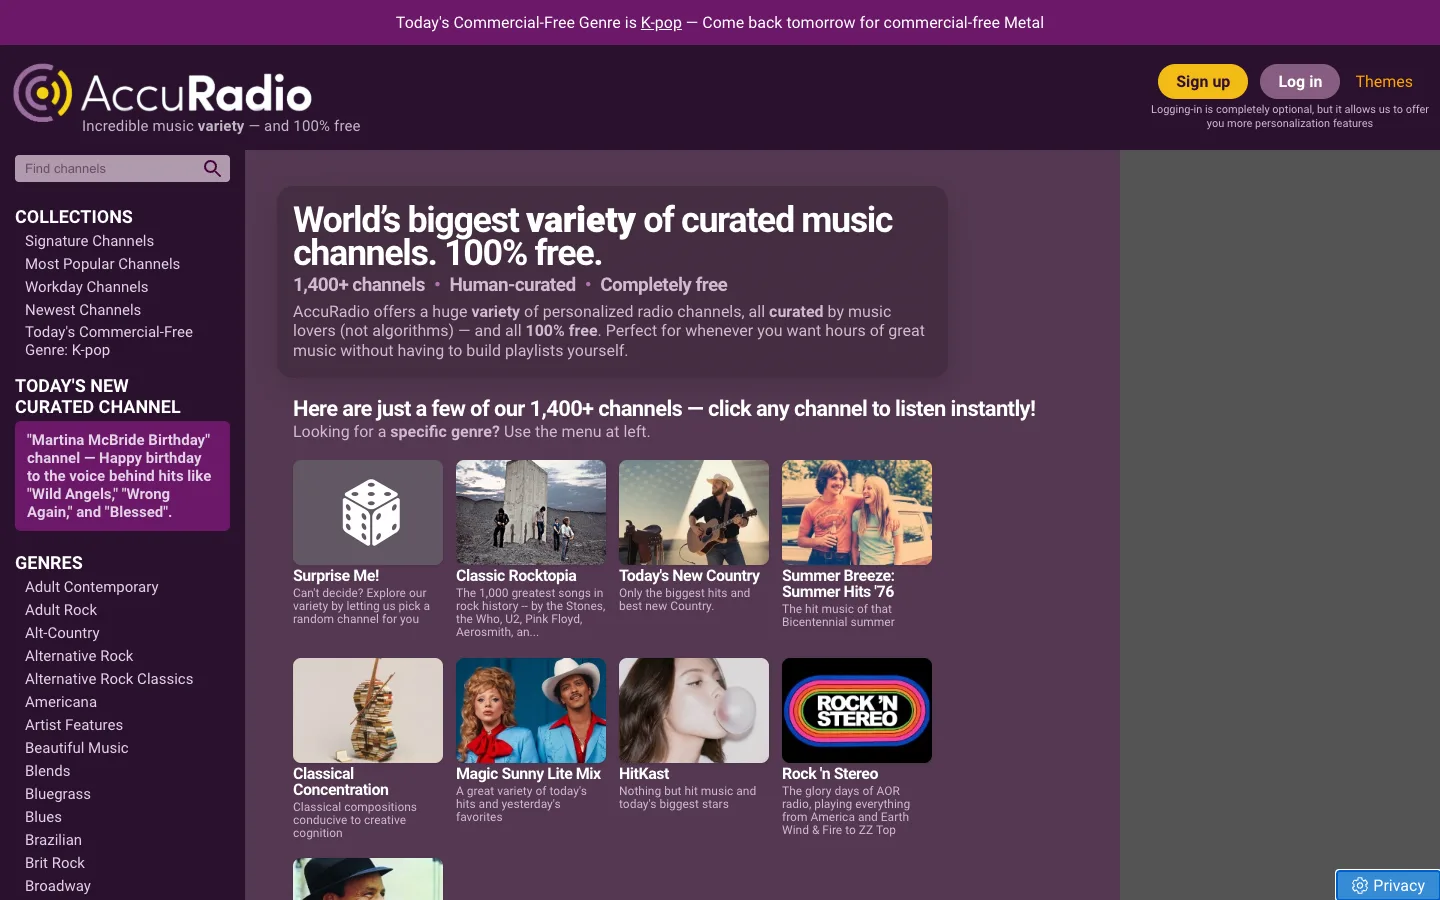The image size is (1440, 900).
Task: Click the HitKast title
Action: [x=644, y=774]
